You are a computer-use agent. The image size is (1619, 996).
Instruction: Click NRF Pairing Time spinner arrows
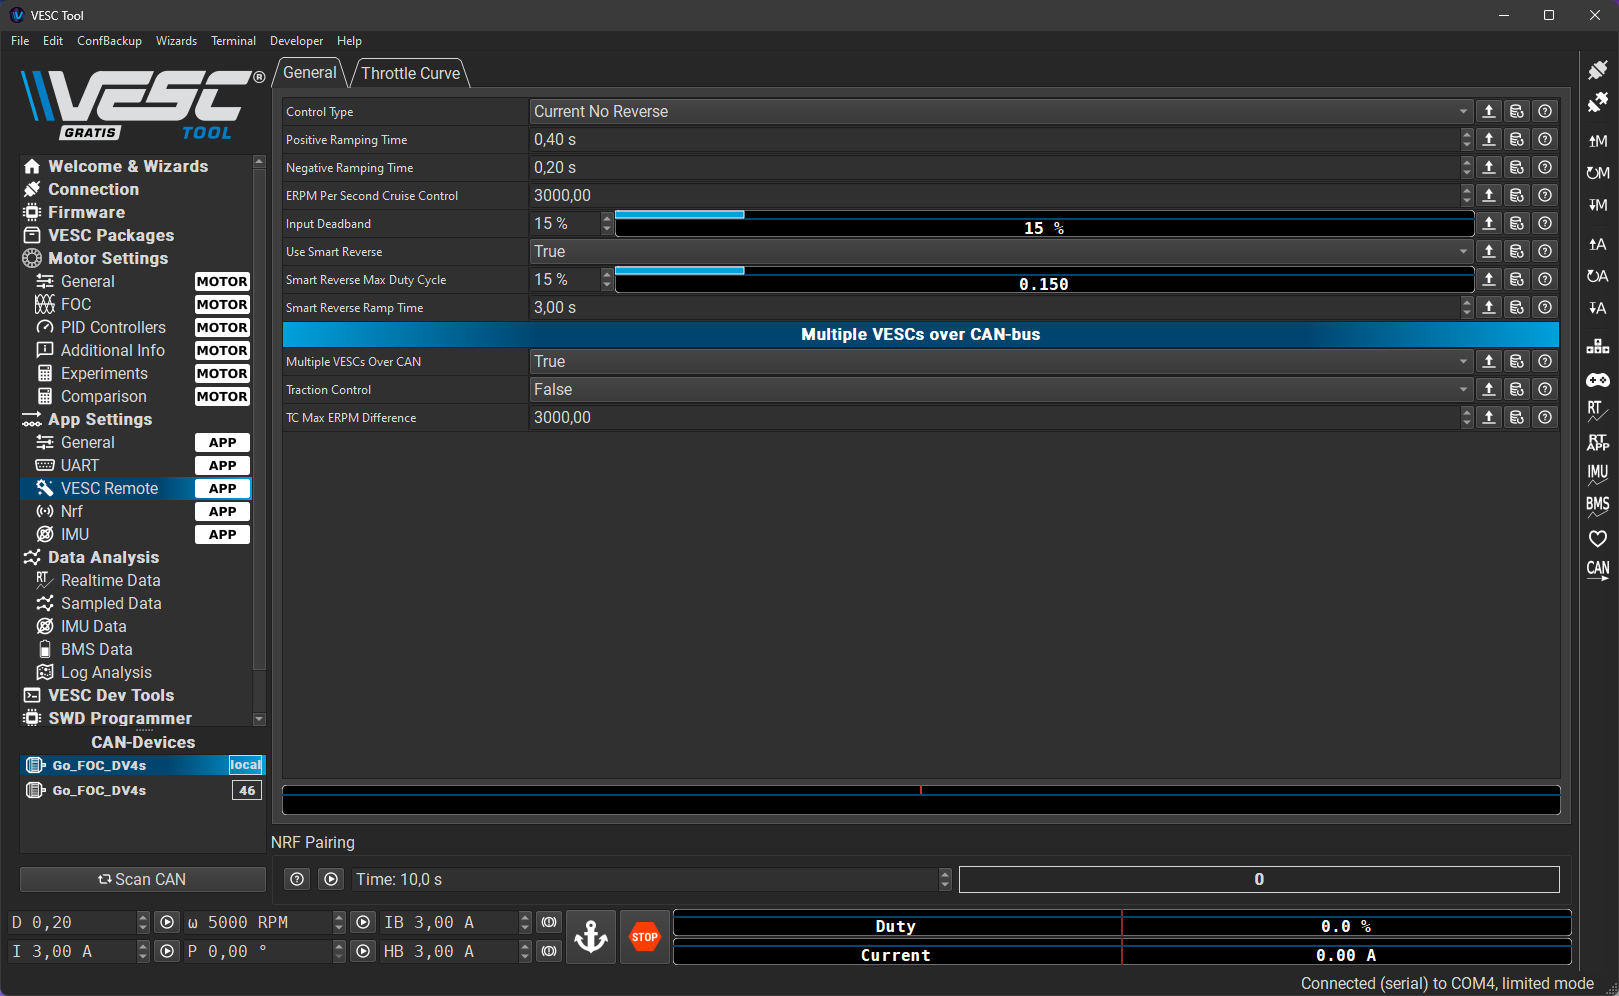click(945, 879)
